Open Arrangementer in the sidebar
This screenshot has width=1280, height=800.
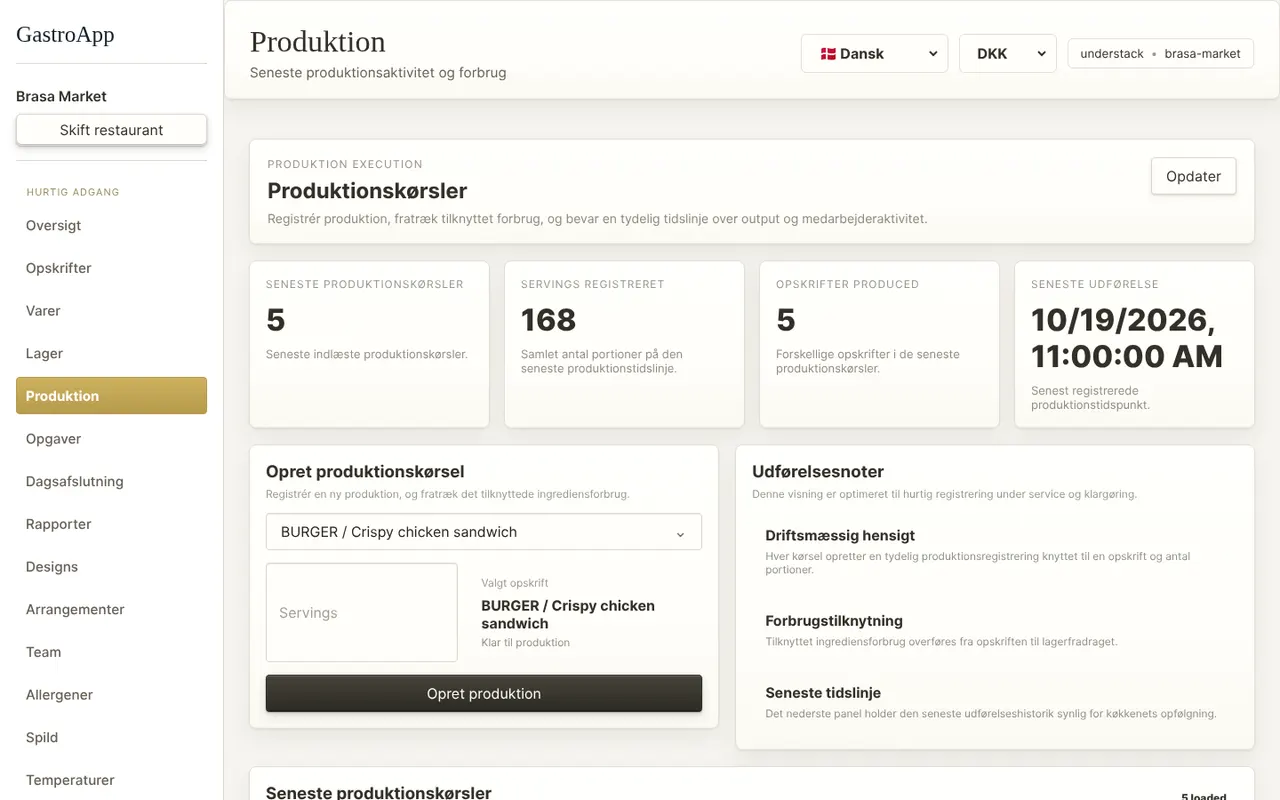[x=111, y=609]
